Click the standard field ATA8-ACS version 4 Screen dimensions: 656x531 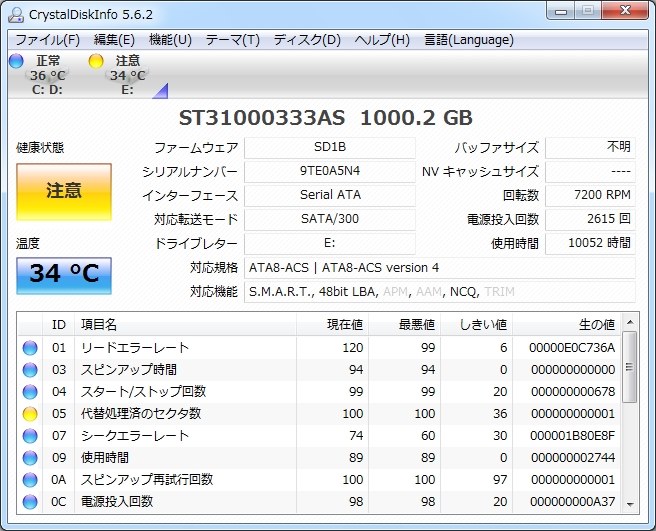pos(440,268)
